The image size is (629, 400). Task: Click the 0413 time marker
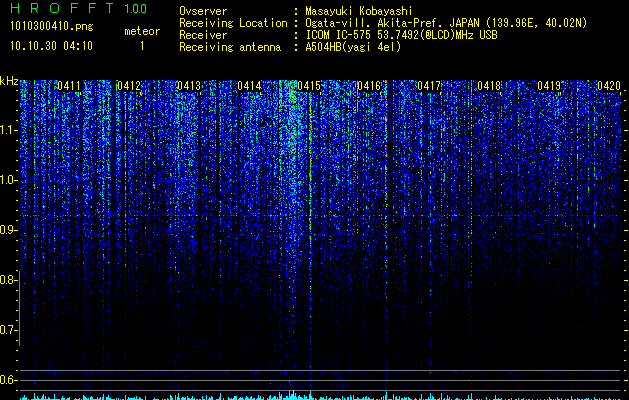coord(189,86)
